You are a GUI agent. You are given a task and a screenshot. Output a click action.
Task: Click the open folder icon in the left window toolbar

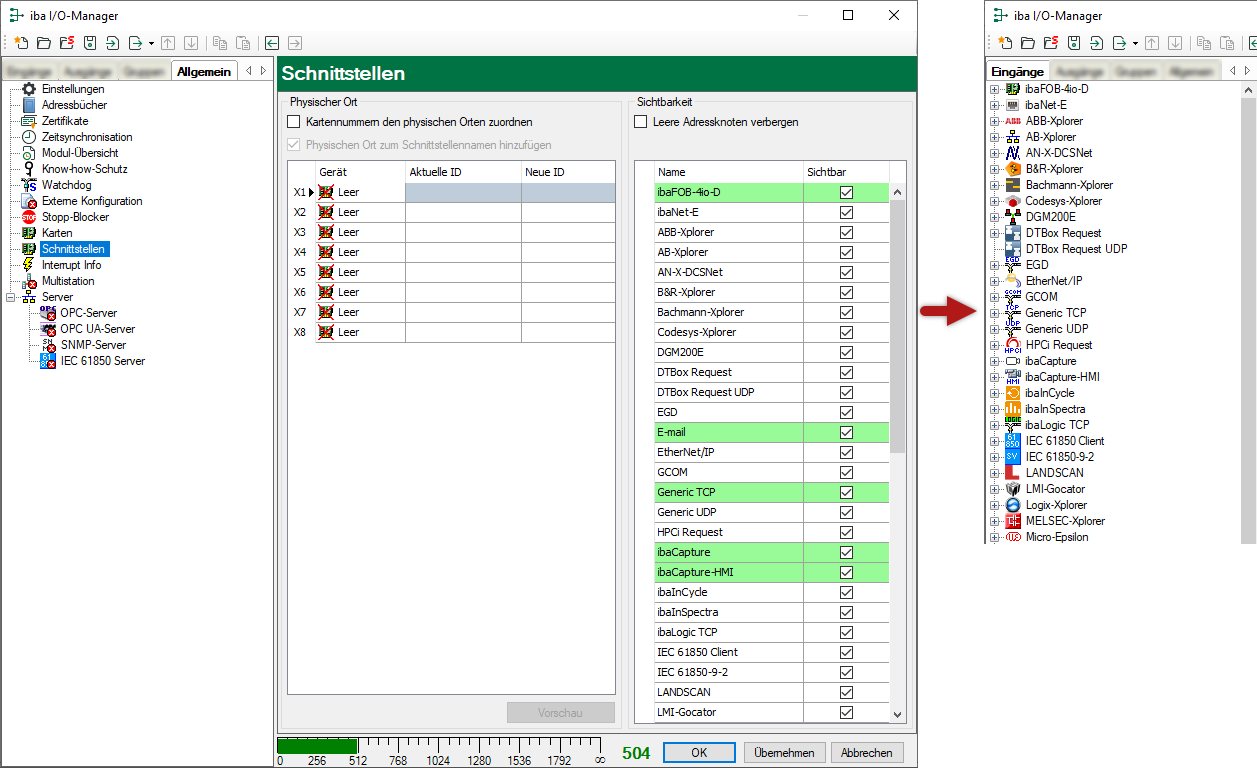44,43
